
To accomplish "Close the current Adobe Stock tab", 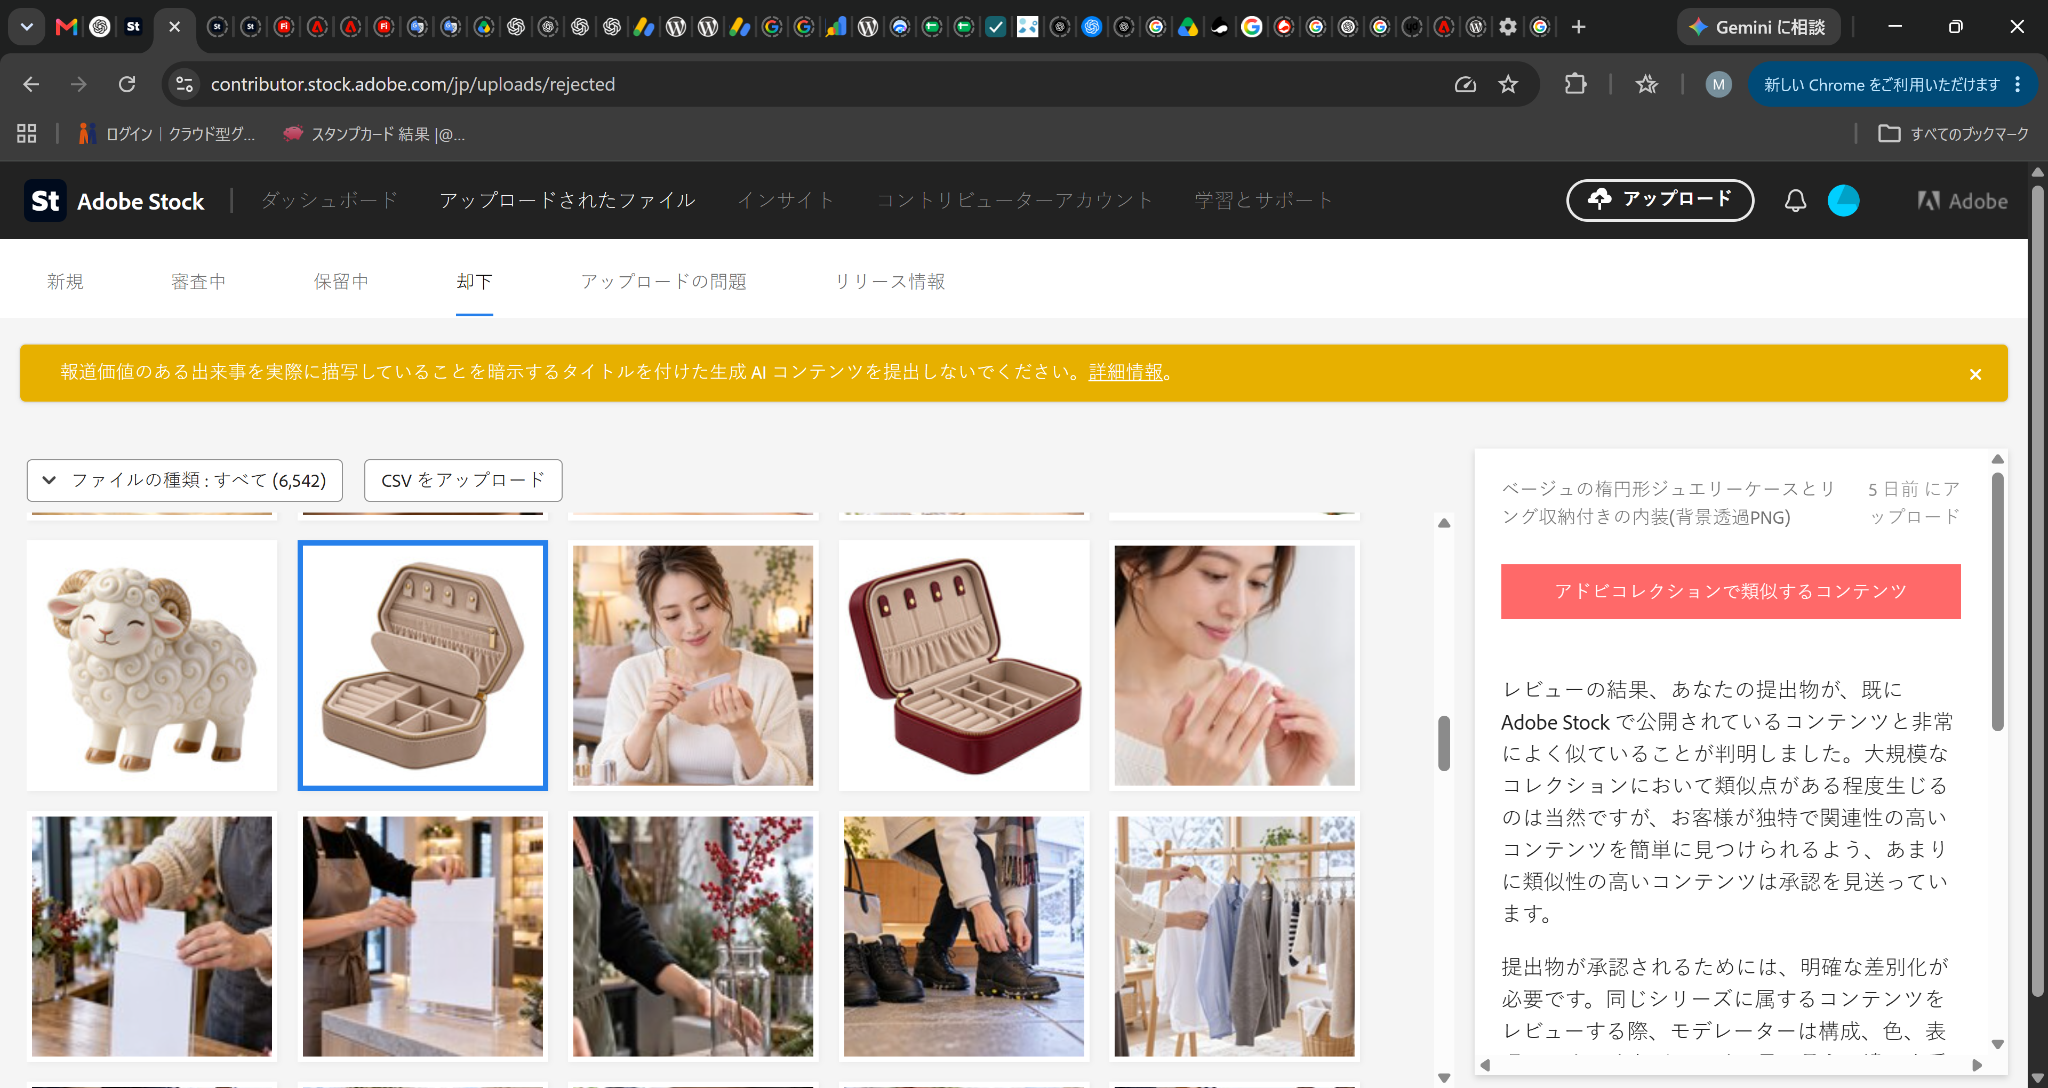I will point(174,27).
